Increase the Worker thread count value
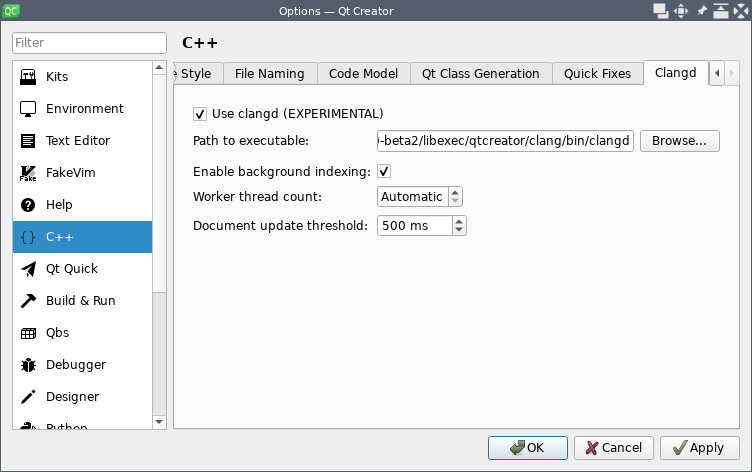Viewport: 752px width, 472px height. tap(456, 193)
